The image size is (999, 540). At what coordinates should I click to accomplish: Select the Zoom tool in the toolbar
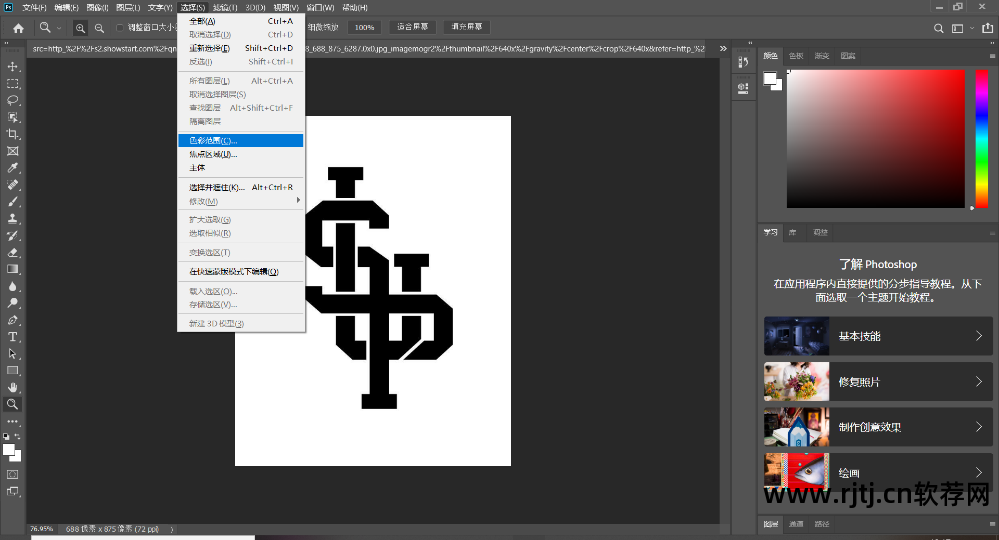click(13, 404)
